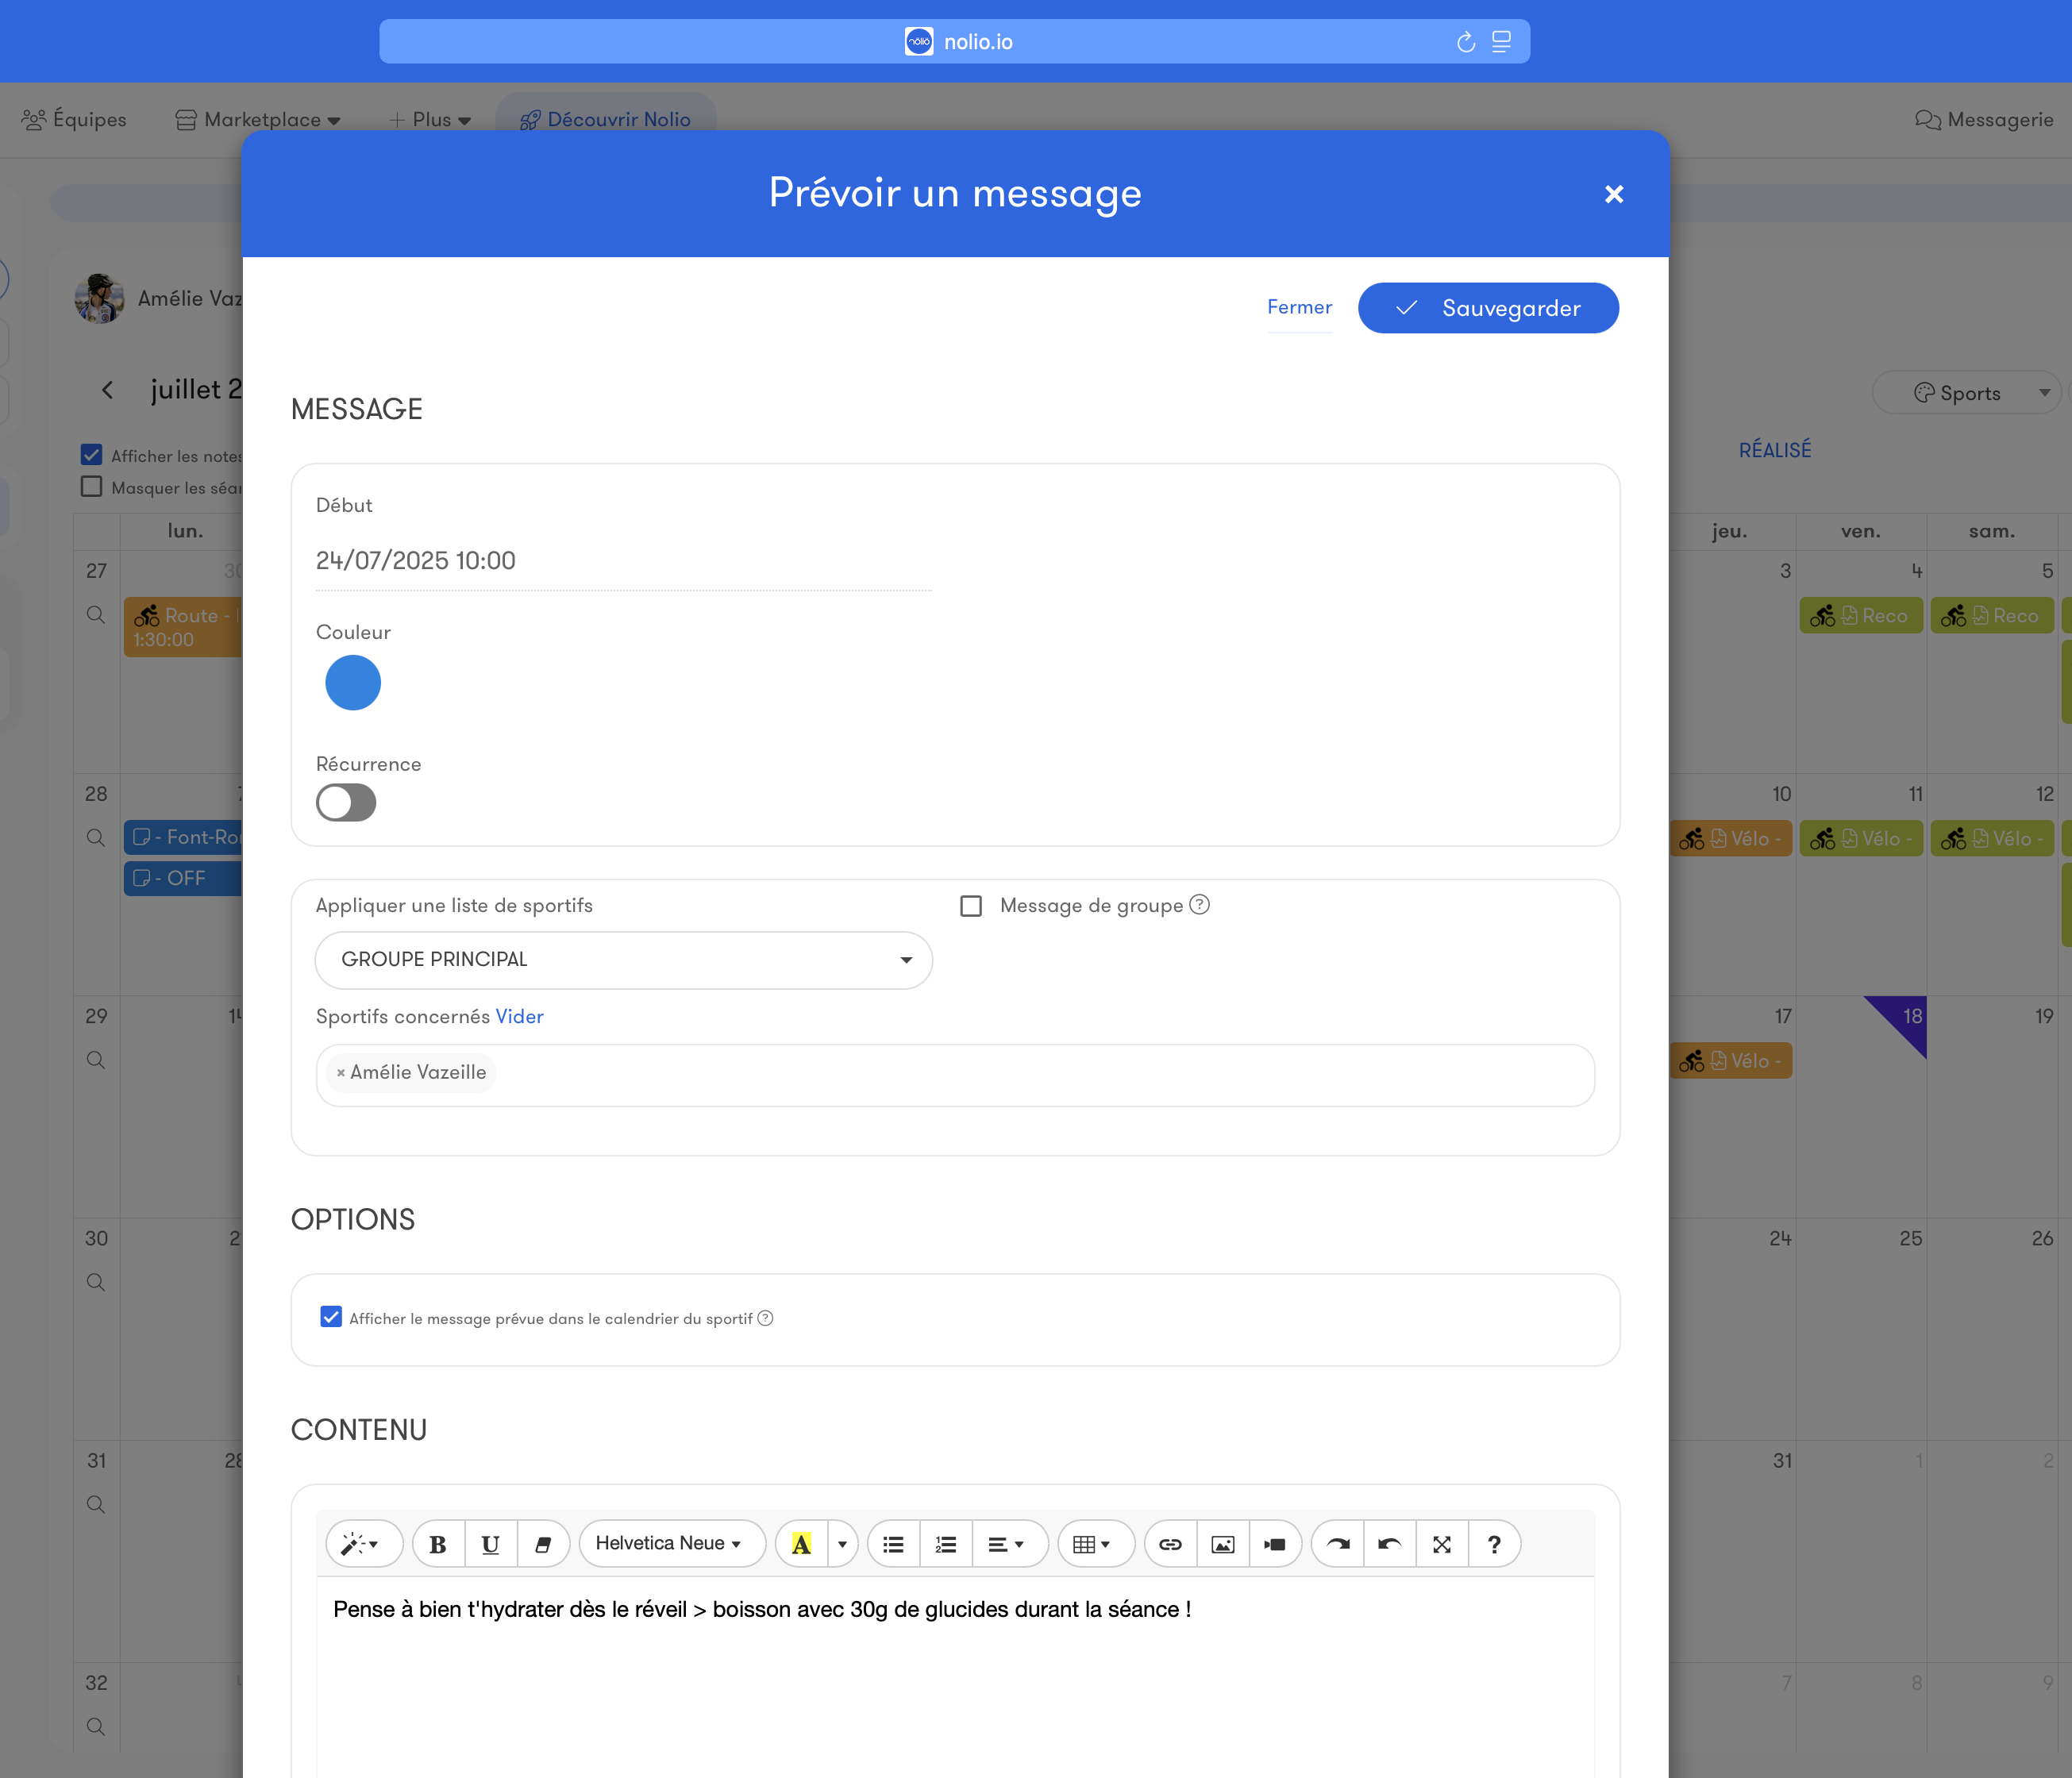Viewport: 2072px width, 1778px height.
Task: Expand the paragraph alignment dropdown
Action: [x=1006, y=1544]
